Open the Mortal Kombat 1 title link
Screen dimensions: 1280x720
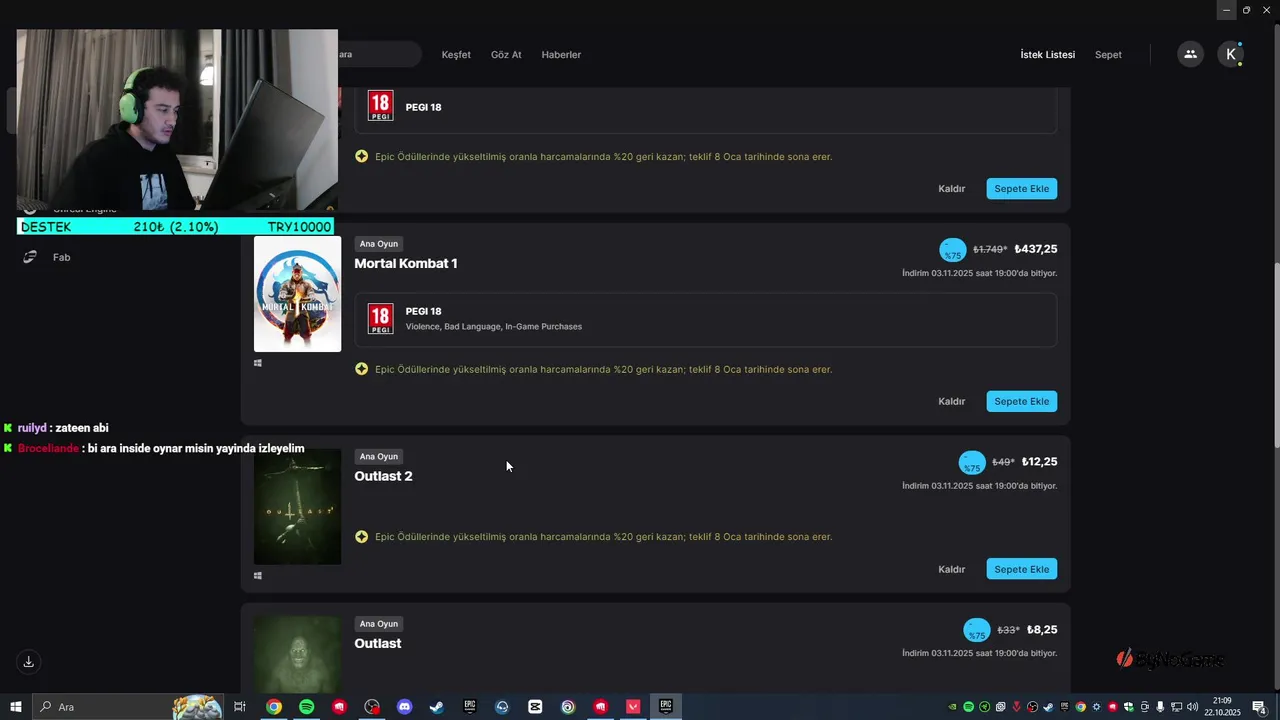tap(406, 264)
